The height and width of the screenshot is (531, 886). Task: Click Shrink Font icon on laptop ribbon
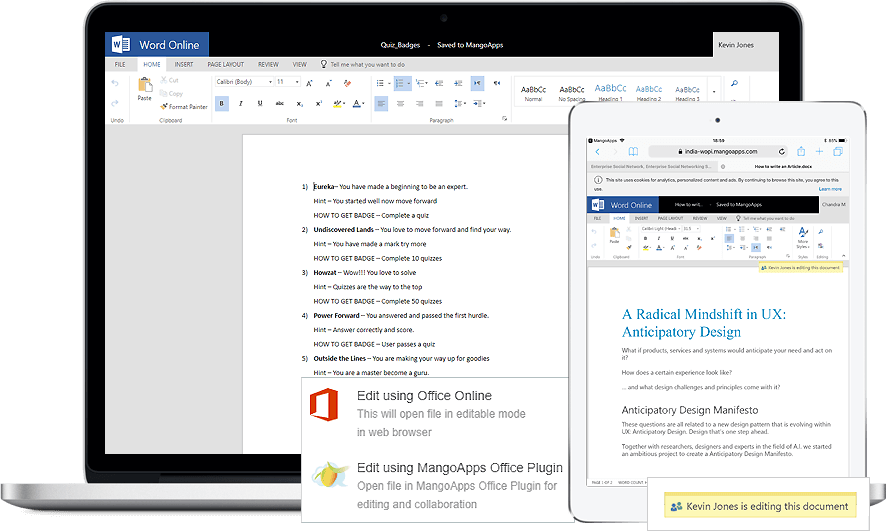click(x=328, y=83)
